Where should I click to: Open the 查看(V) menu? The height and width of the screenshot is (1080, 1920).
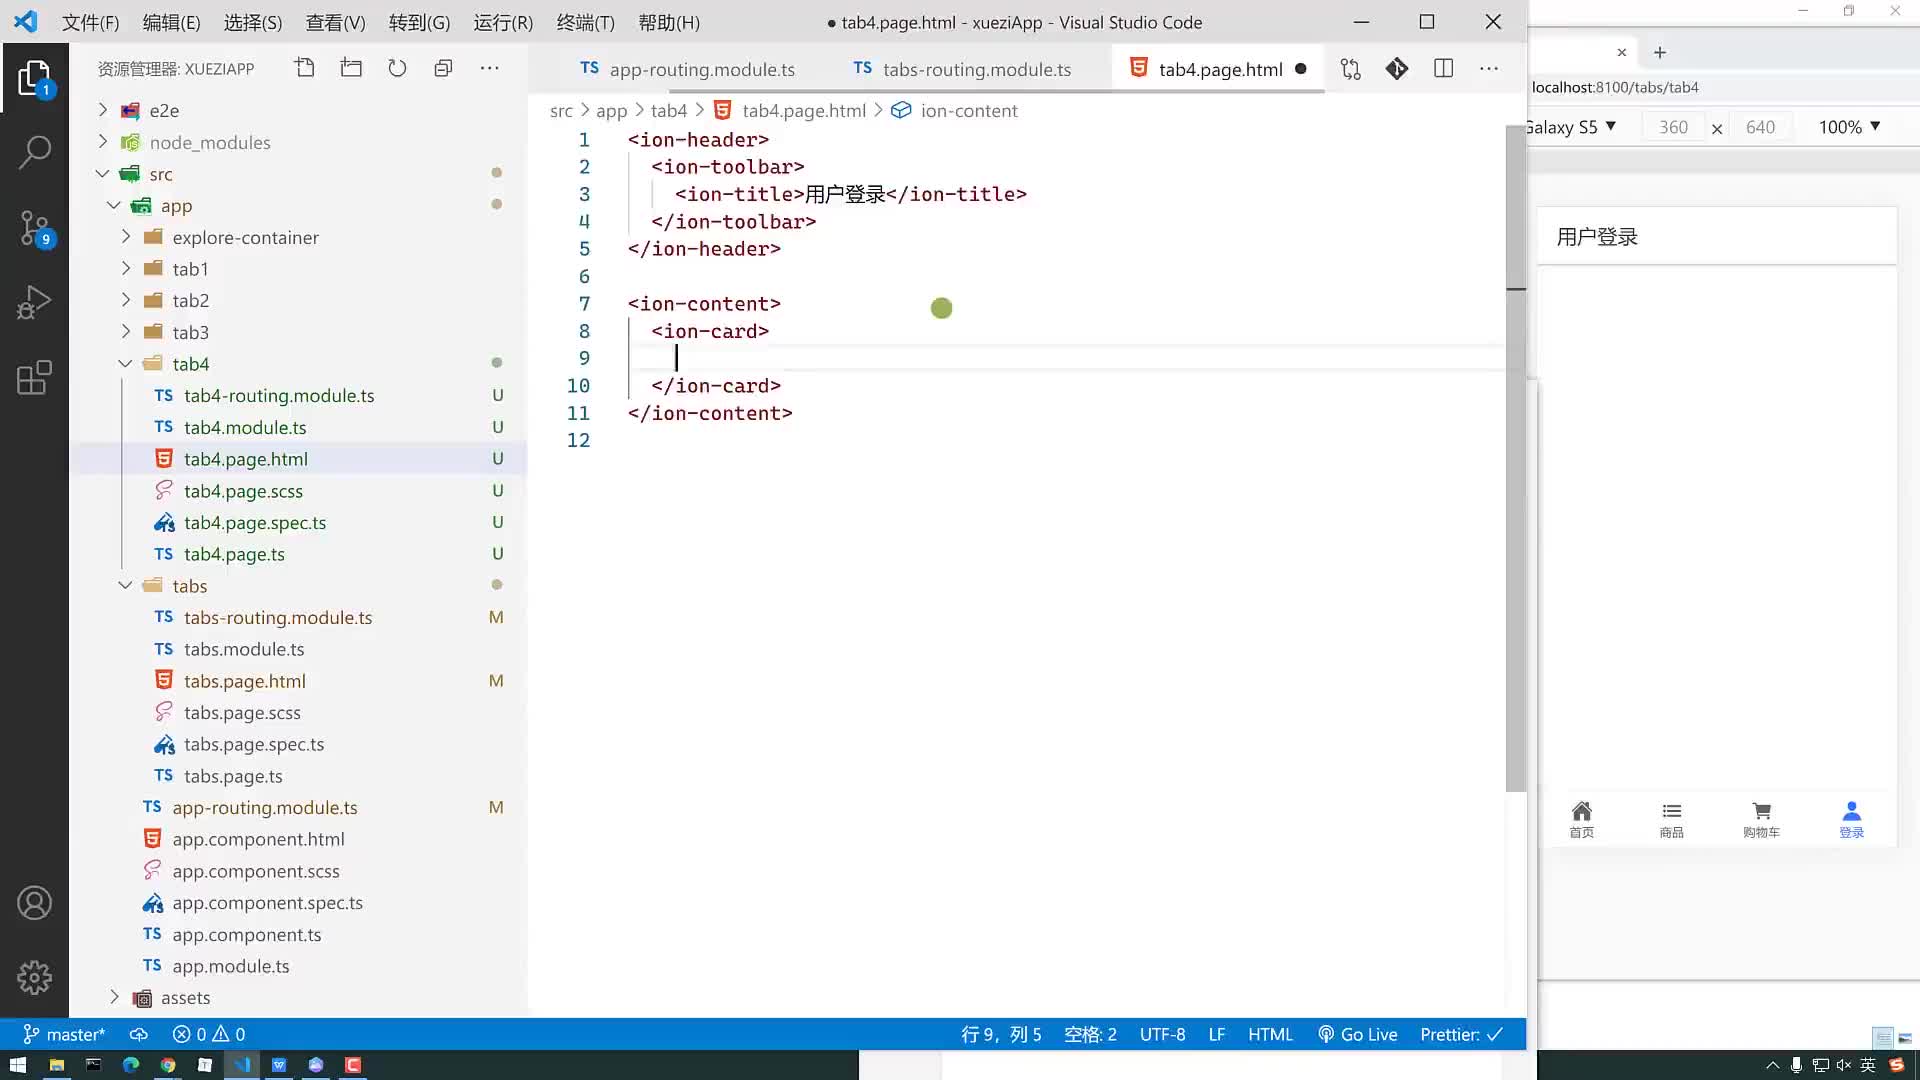point(335,22)
